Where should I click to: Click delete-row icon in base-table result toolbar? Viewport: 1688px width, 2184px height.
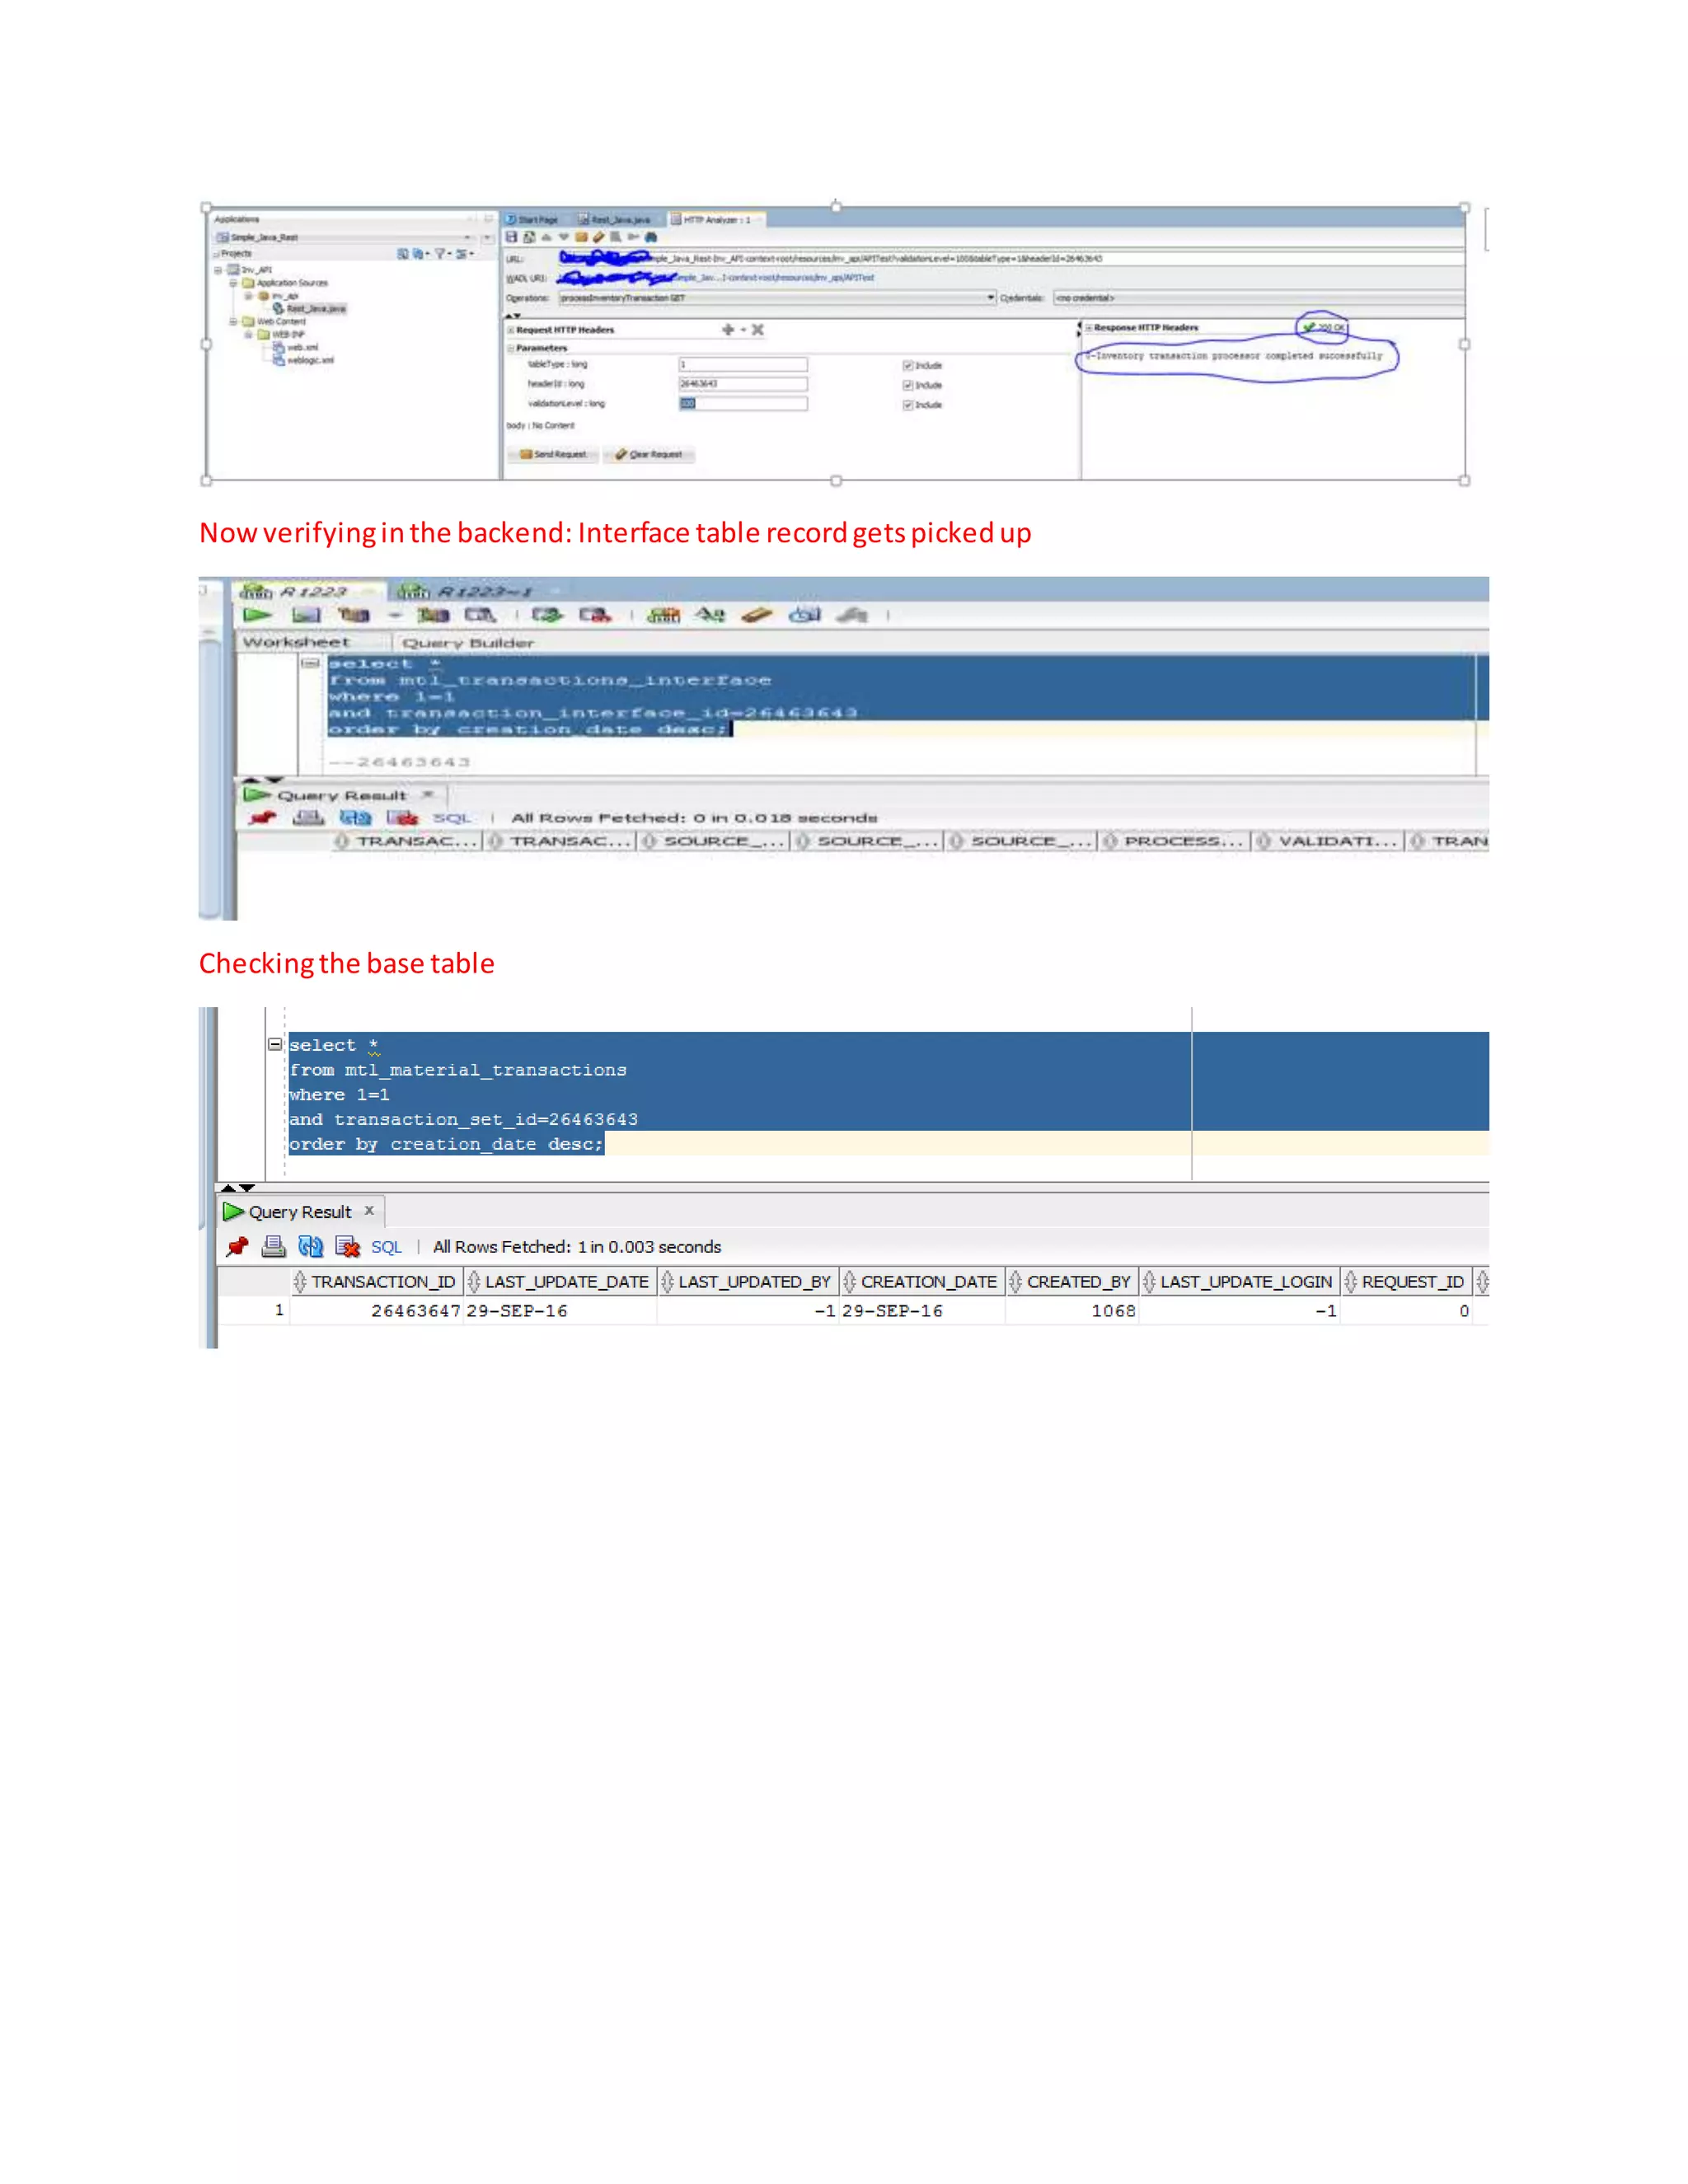tap(347, 1247)
